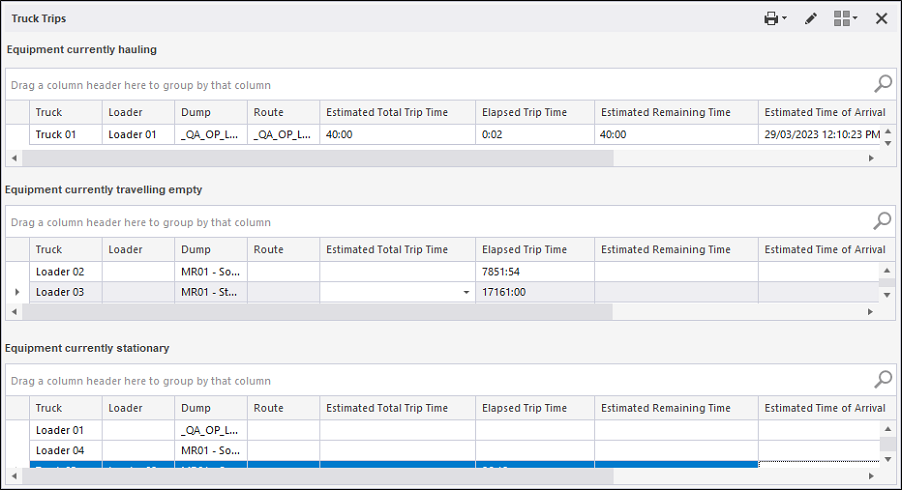Select Loader 03 row in travelling empty grid
This screenshot has height=490, width=902.
click(453, 292)
